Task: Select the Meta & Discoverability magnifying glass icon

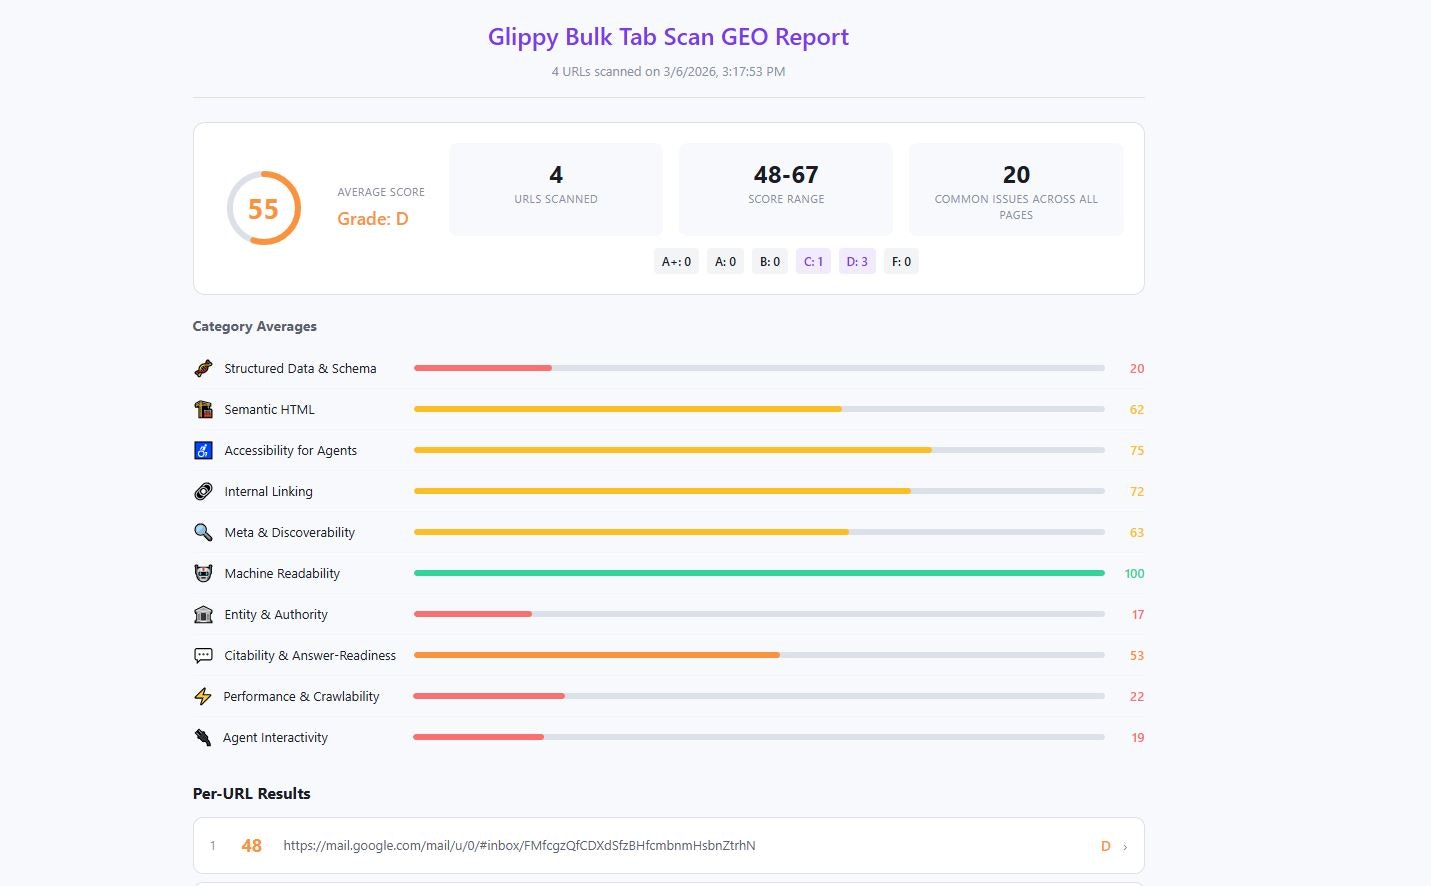Action: [203, 532]
